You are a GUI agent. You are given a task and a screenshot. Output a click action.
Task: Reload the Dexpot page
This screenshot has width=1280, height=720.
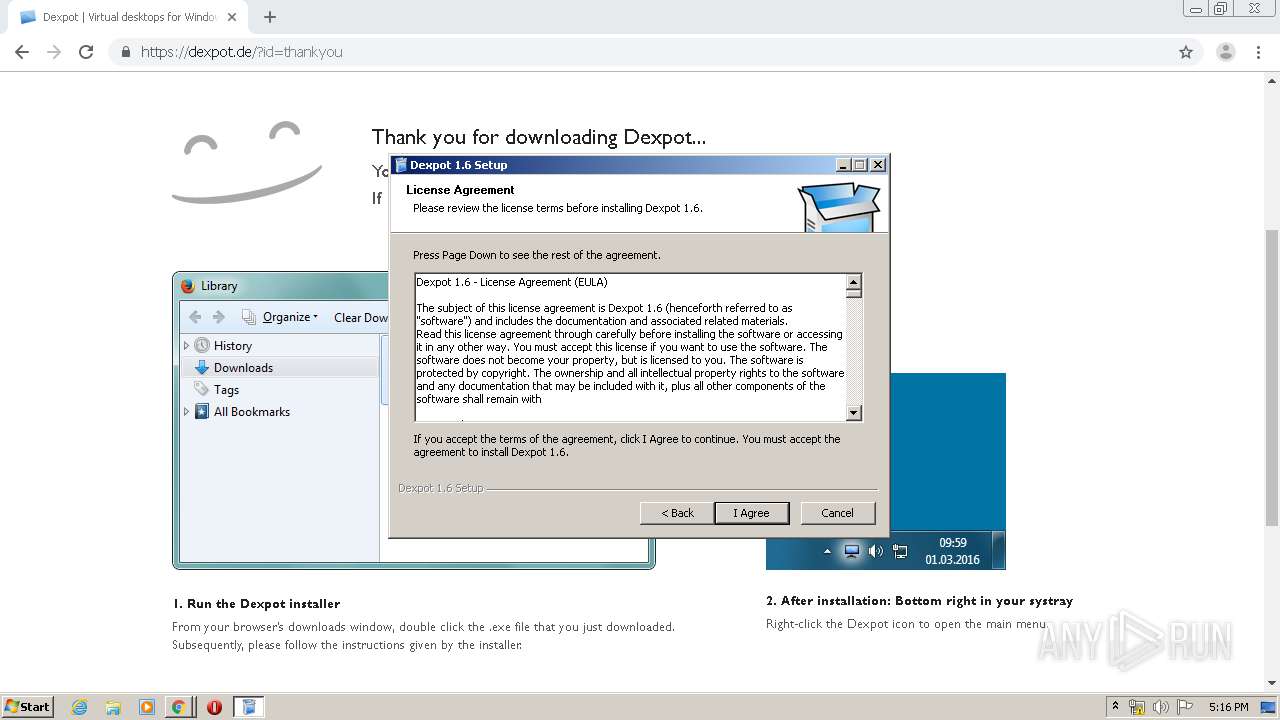[x=86, y=52]
